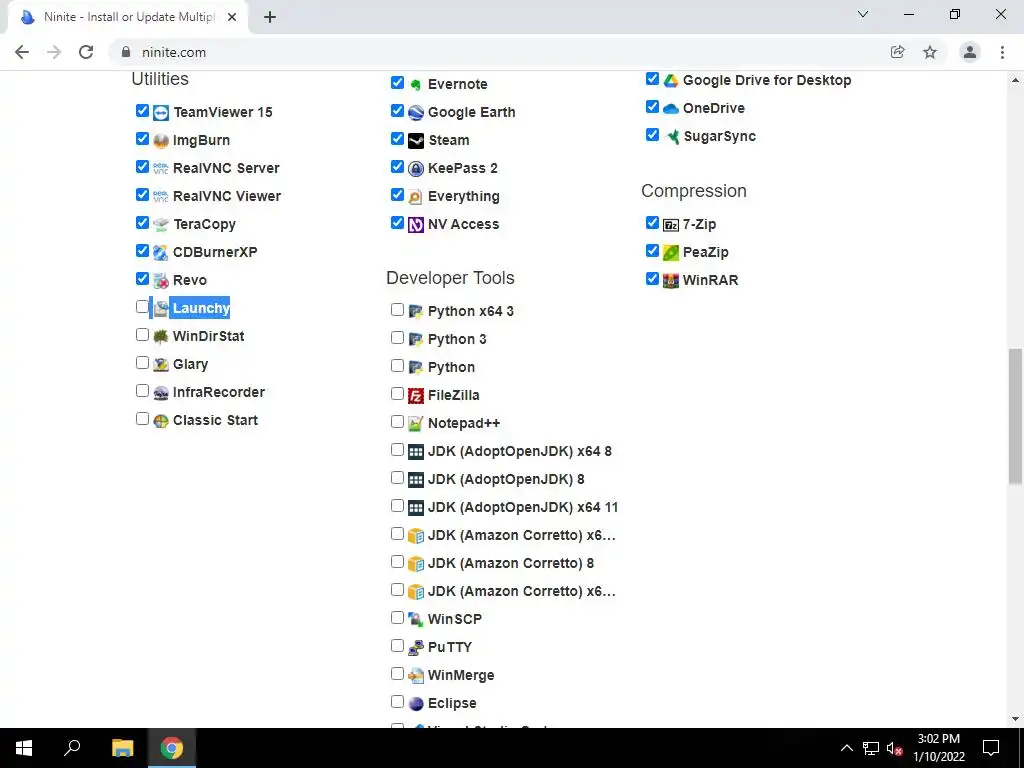Uncheck the RealVNC Viewer checkbox
The image size is (1024, 768).
point(142,195)
